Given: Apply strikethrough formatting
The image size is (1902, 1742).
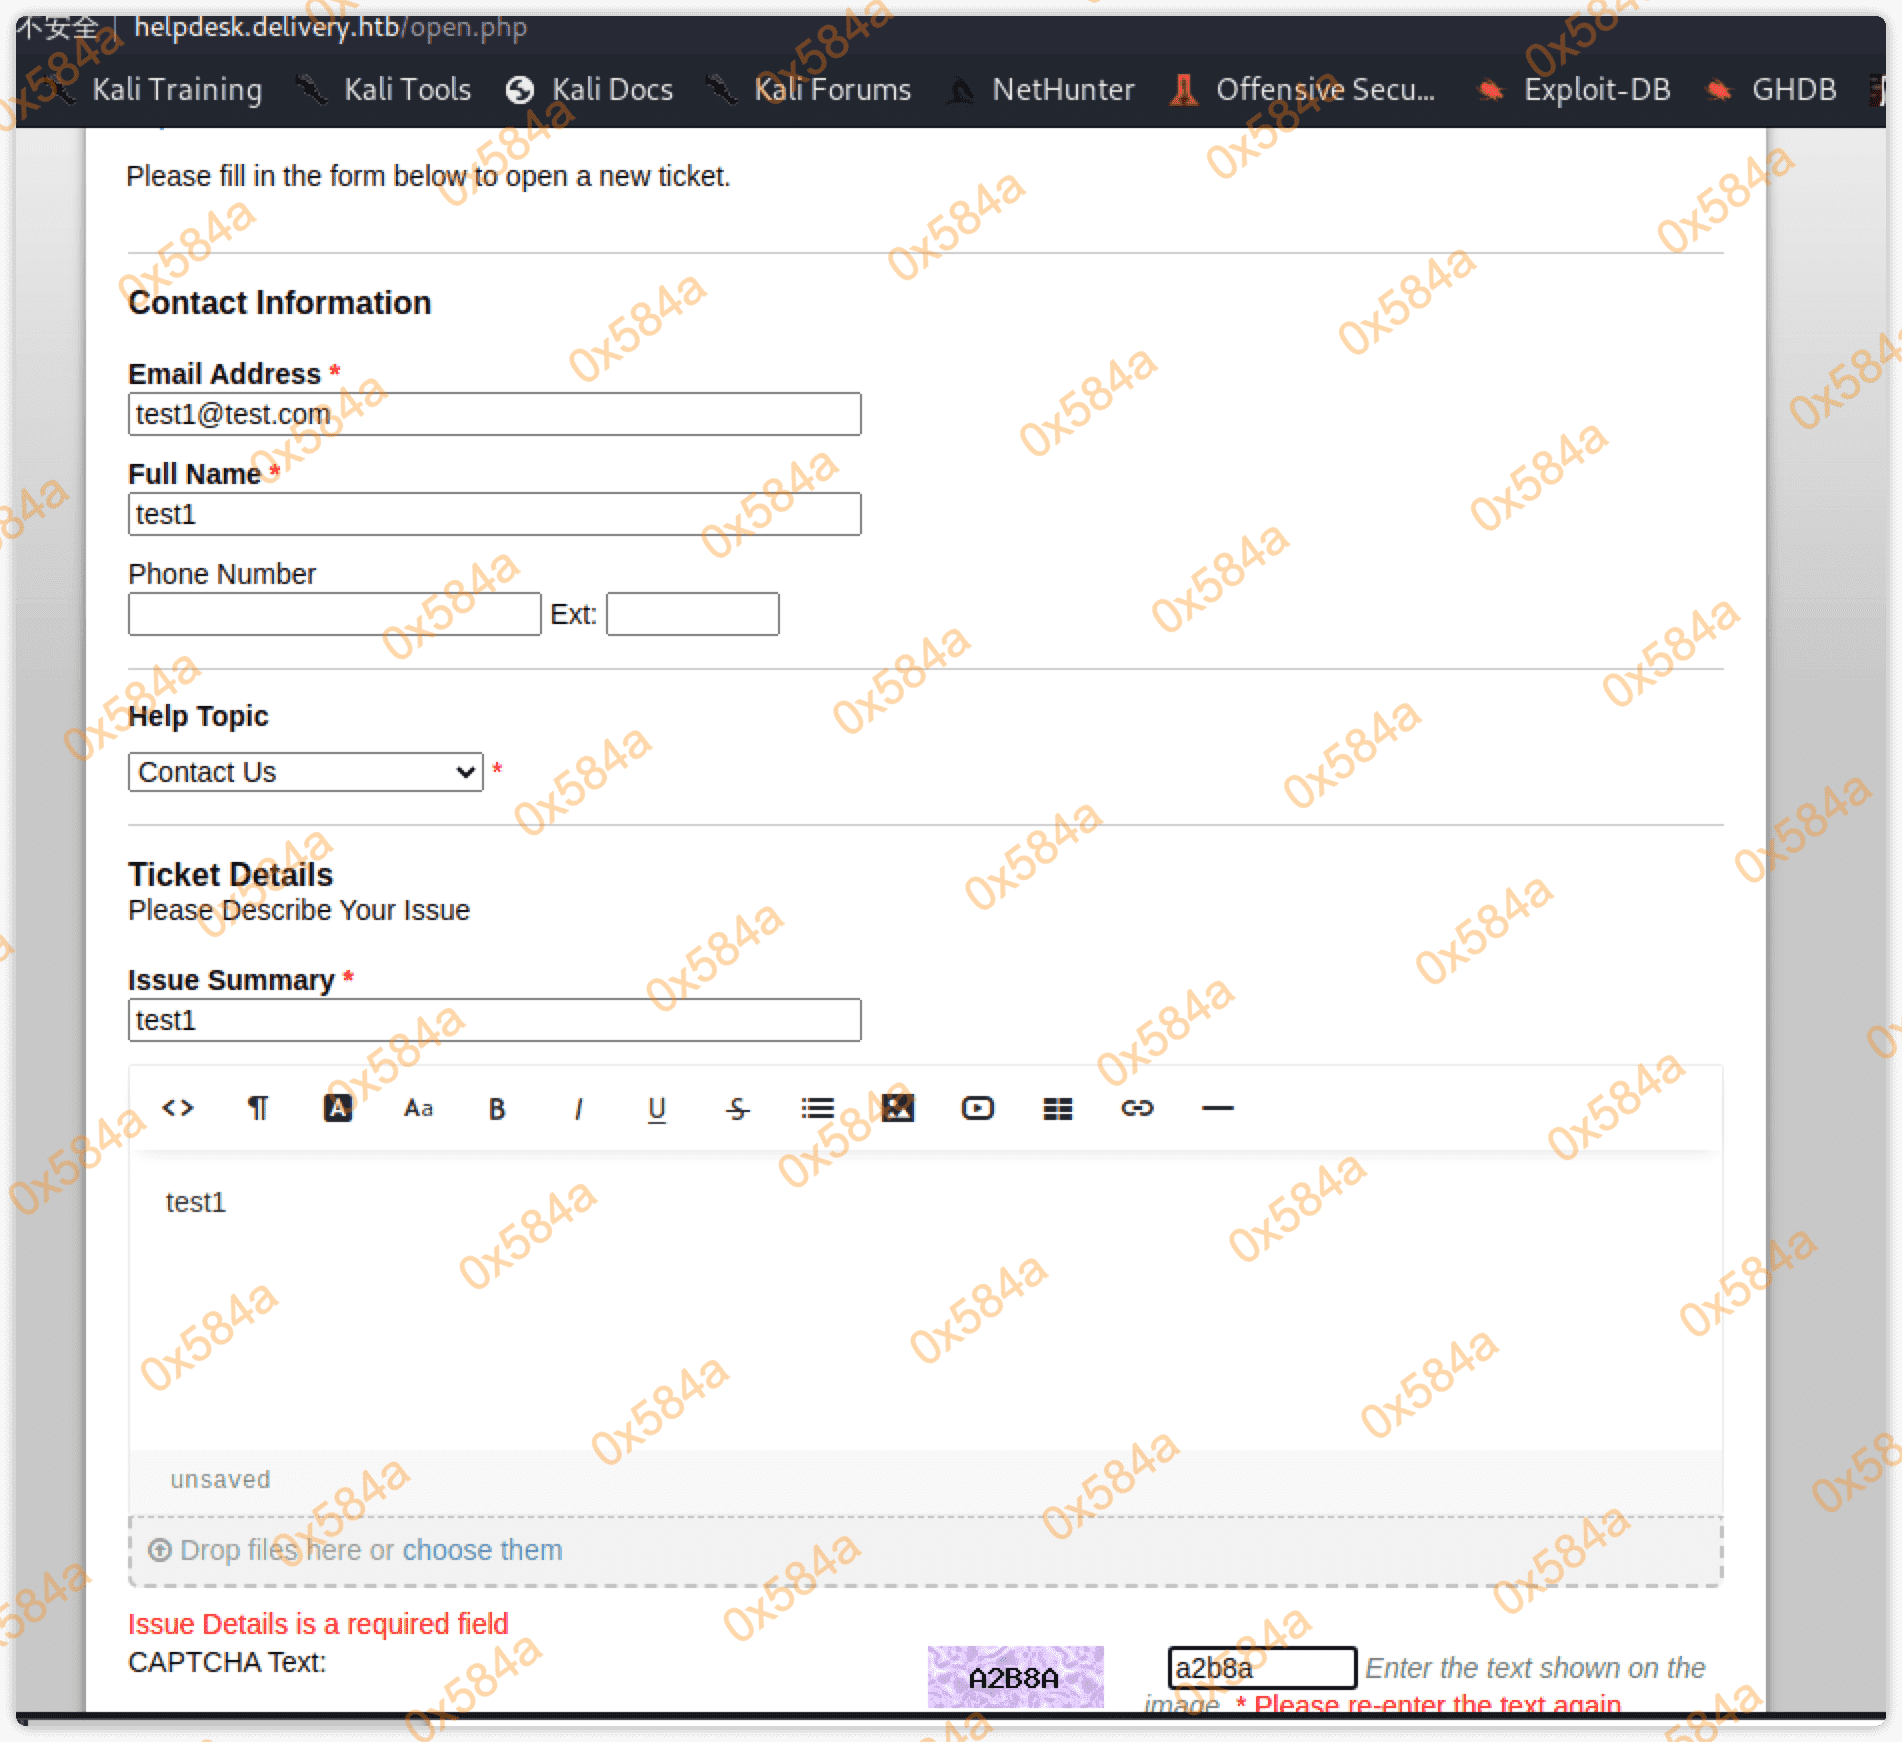Looking at the screenshot, I should click(737, 1108).
